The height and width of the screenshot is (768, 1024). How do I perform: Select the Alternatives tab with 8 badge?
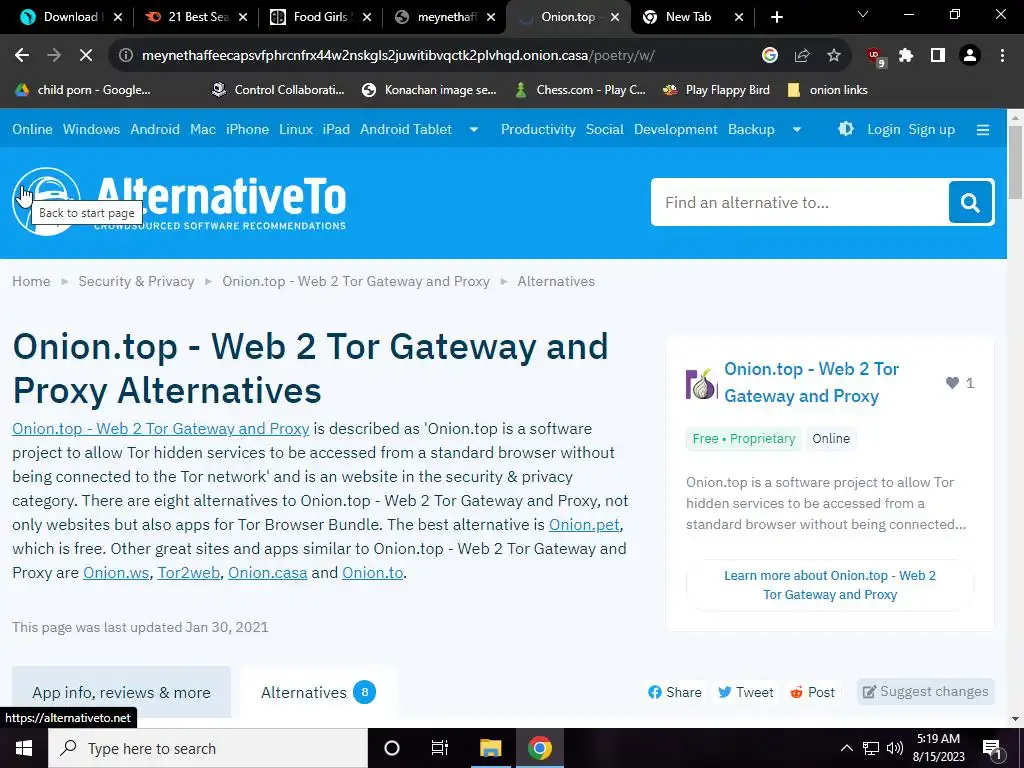click(318, 692)
